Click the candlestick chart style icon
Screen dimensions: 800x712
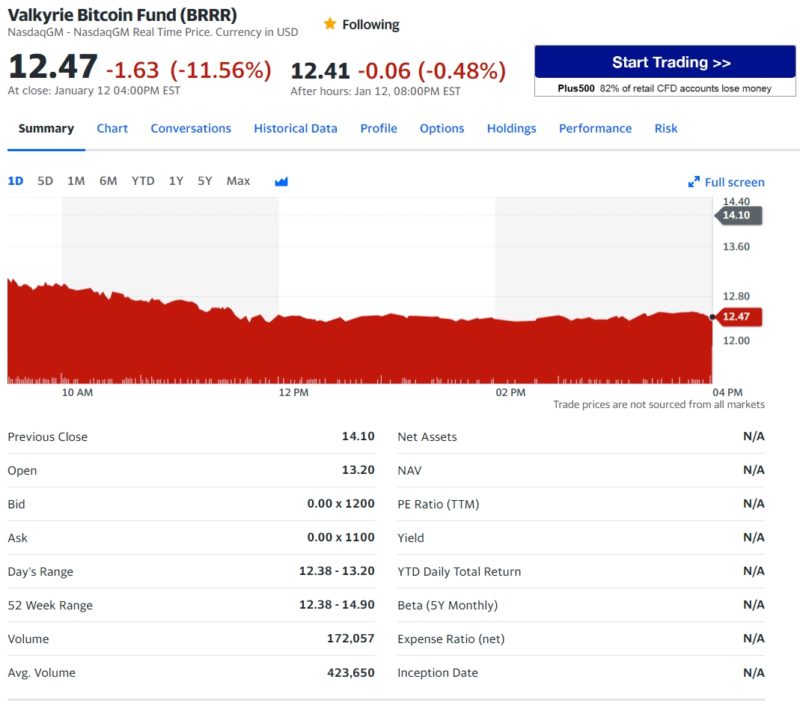[x=280, y=181]
